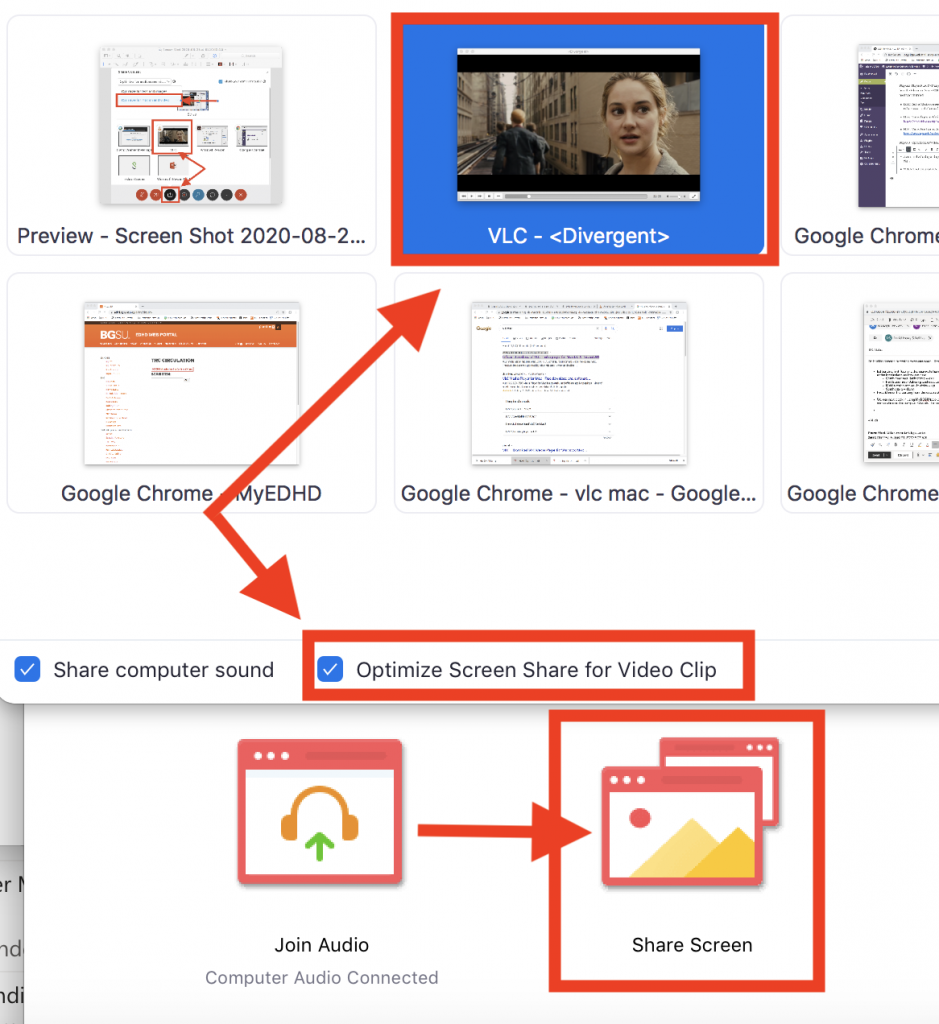
Task: Select the VLC Divergent window to share
Action: point(584,138)
